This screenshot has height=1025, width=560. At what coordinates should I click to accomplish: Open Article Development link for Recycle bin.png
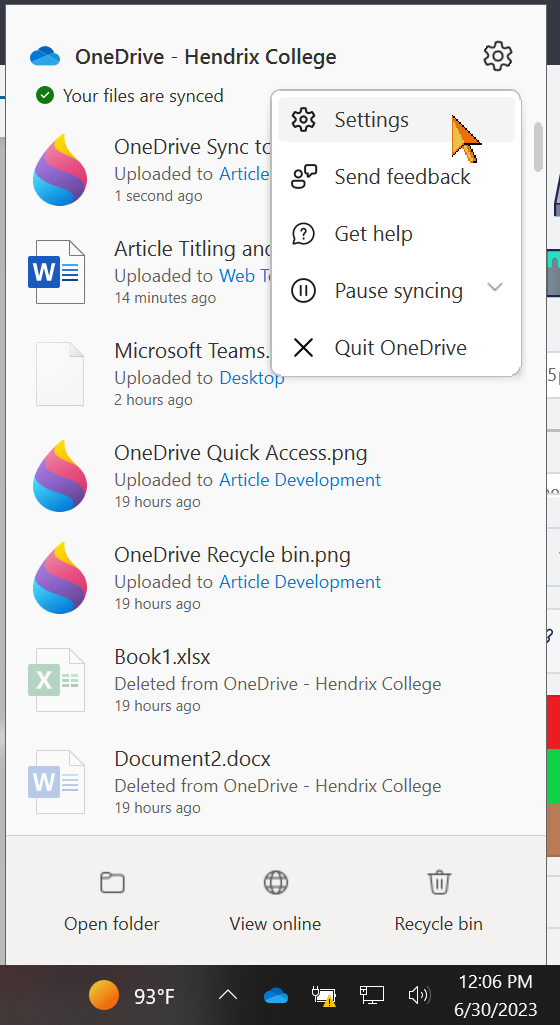(300, 582)
